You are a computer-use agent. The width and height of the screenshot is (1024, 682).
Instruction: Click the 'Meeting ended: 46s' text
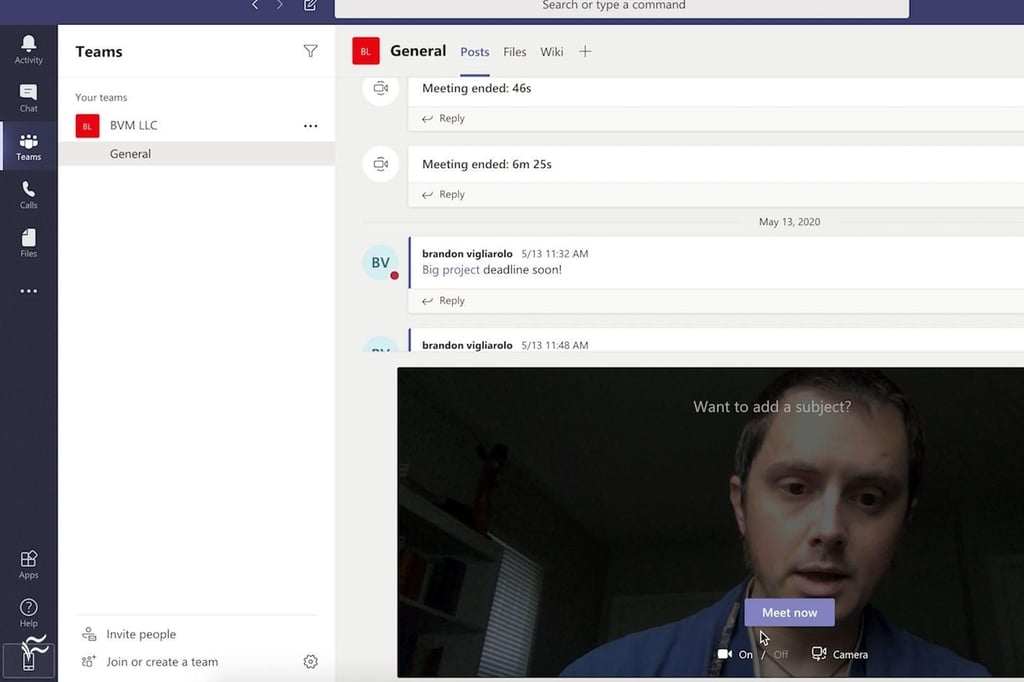click(x=476, y=88)
